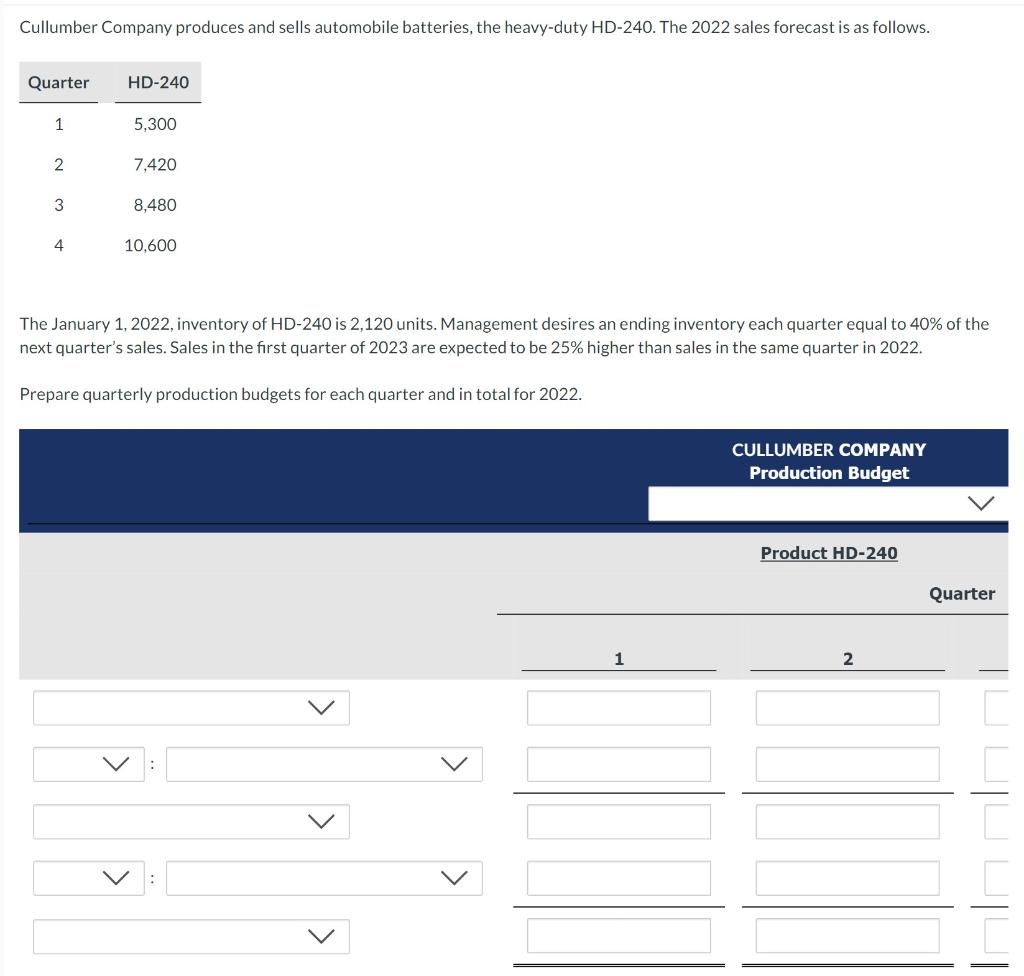1024x976 pixels.
Task: Open the fourth row small Add/Less dropdown
Action: point(89,878)
